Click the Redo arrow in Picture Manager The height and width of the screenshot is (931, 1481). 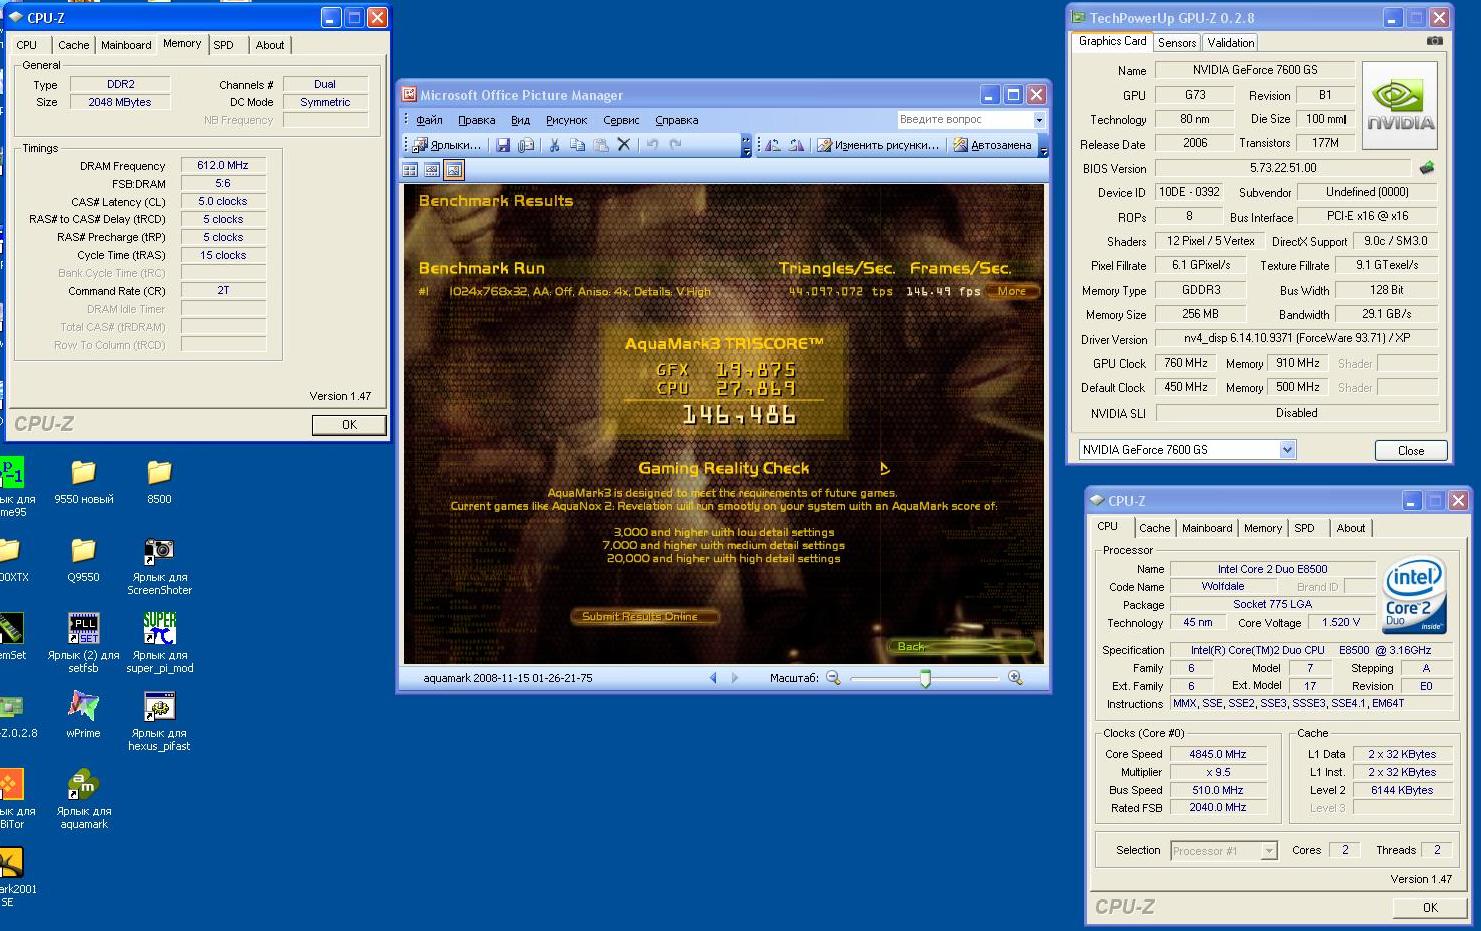click(676, 145)
